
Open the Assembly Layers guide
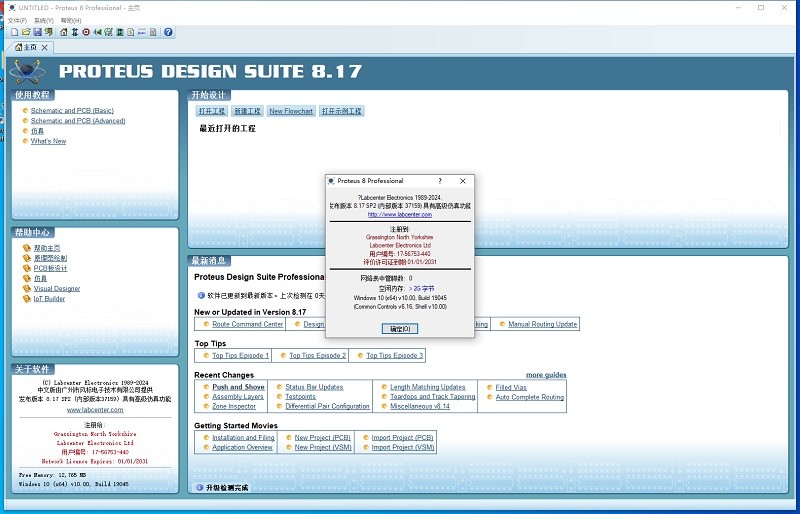238,397
